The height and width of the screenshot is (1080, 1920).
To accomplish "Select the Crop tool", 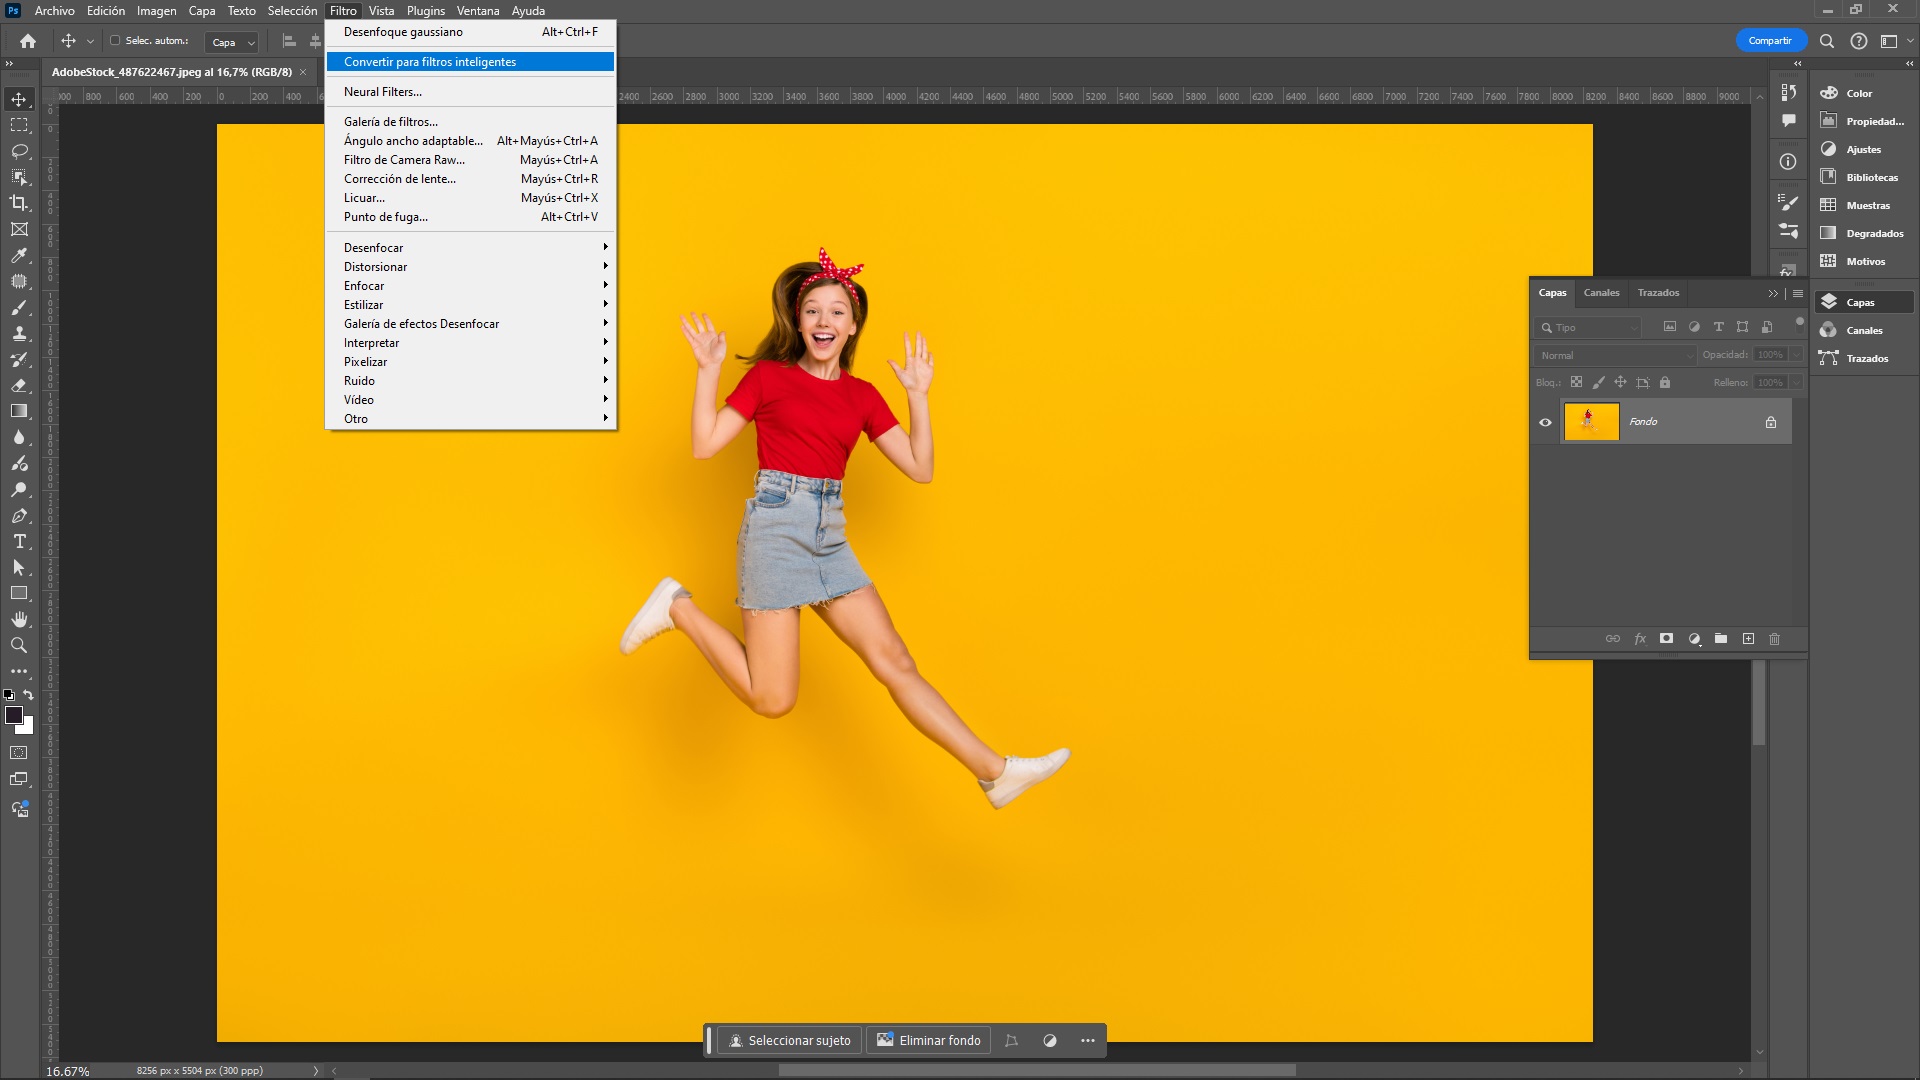I will [19, 203].
